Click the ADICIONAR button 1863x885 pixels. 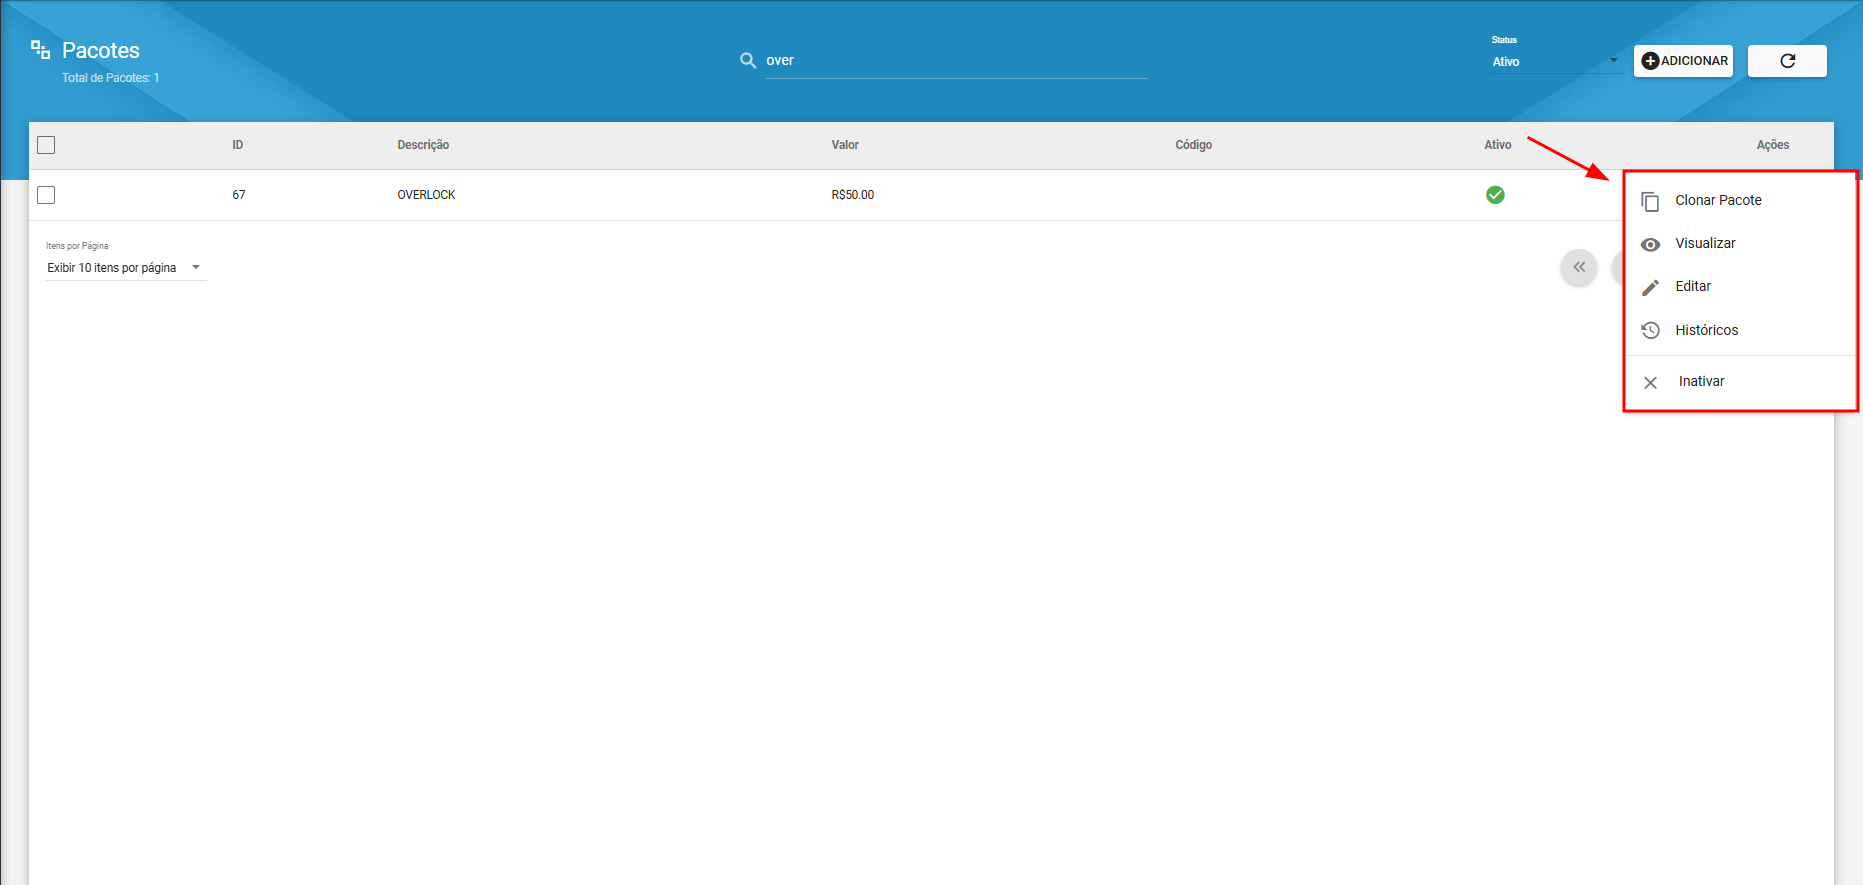click(x=1683, y=61)
